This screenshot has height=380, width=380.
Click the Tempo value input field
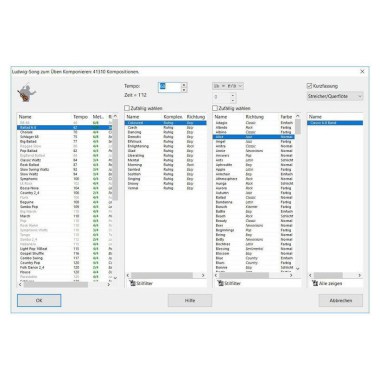(169, 87)
